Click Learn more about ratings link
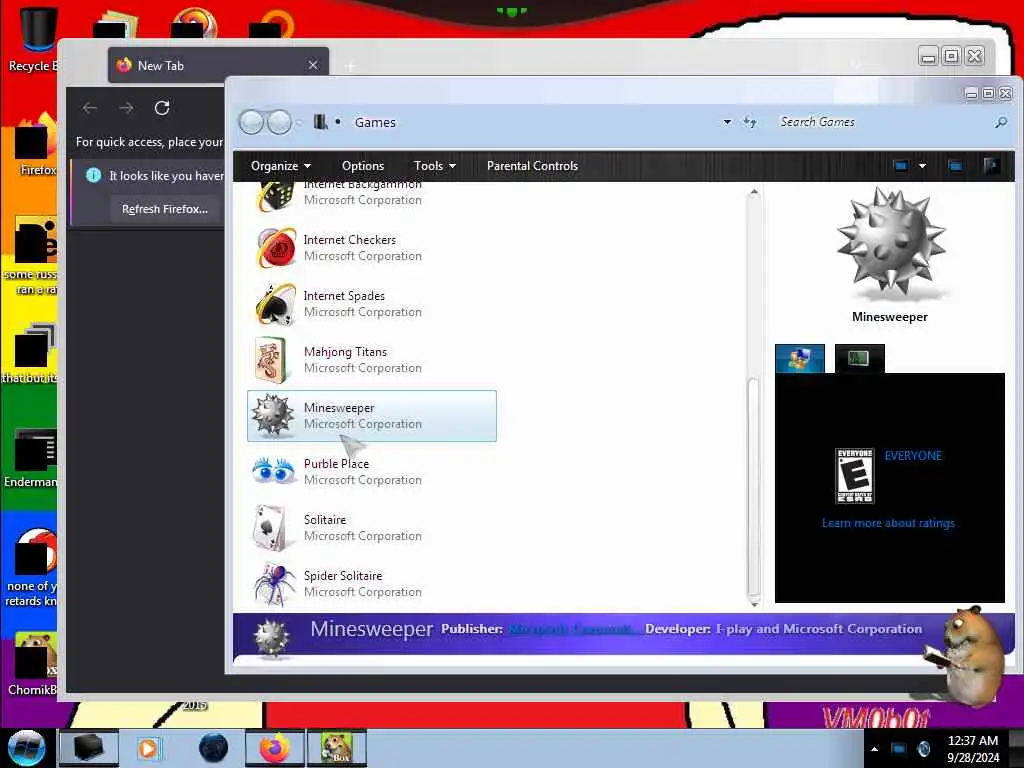 (888, 522)
